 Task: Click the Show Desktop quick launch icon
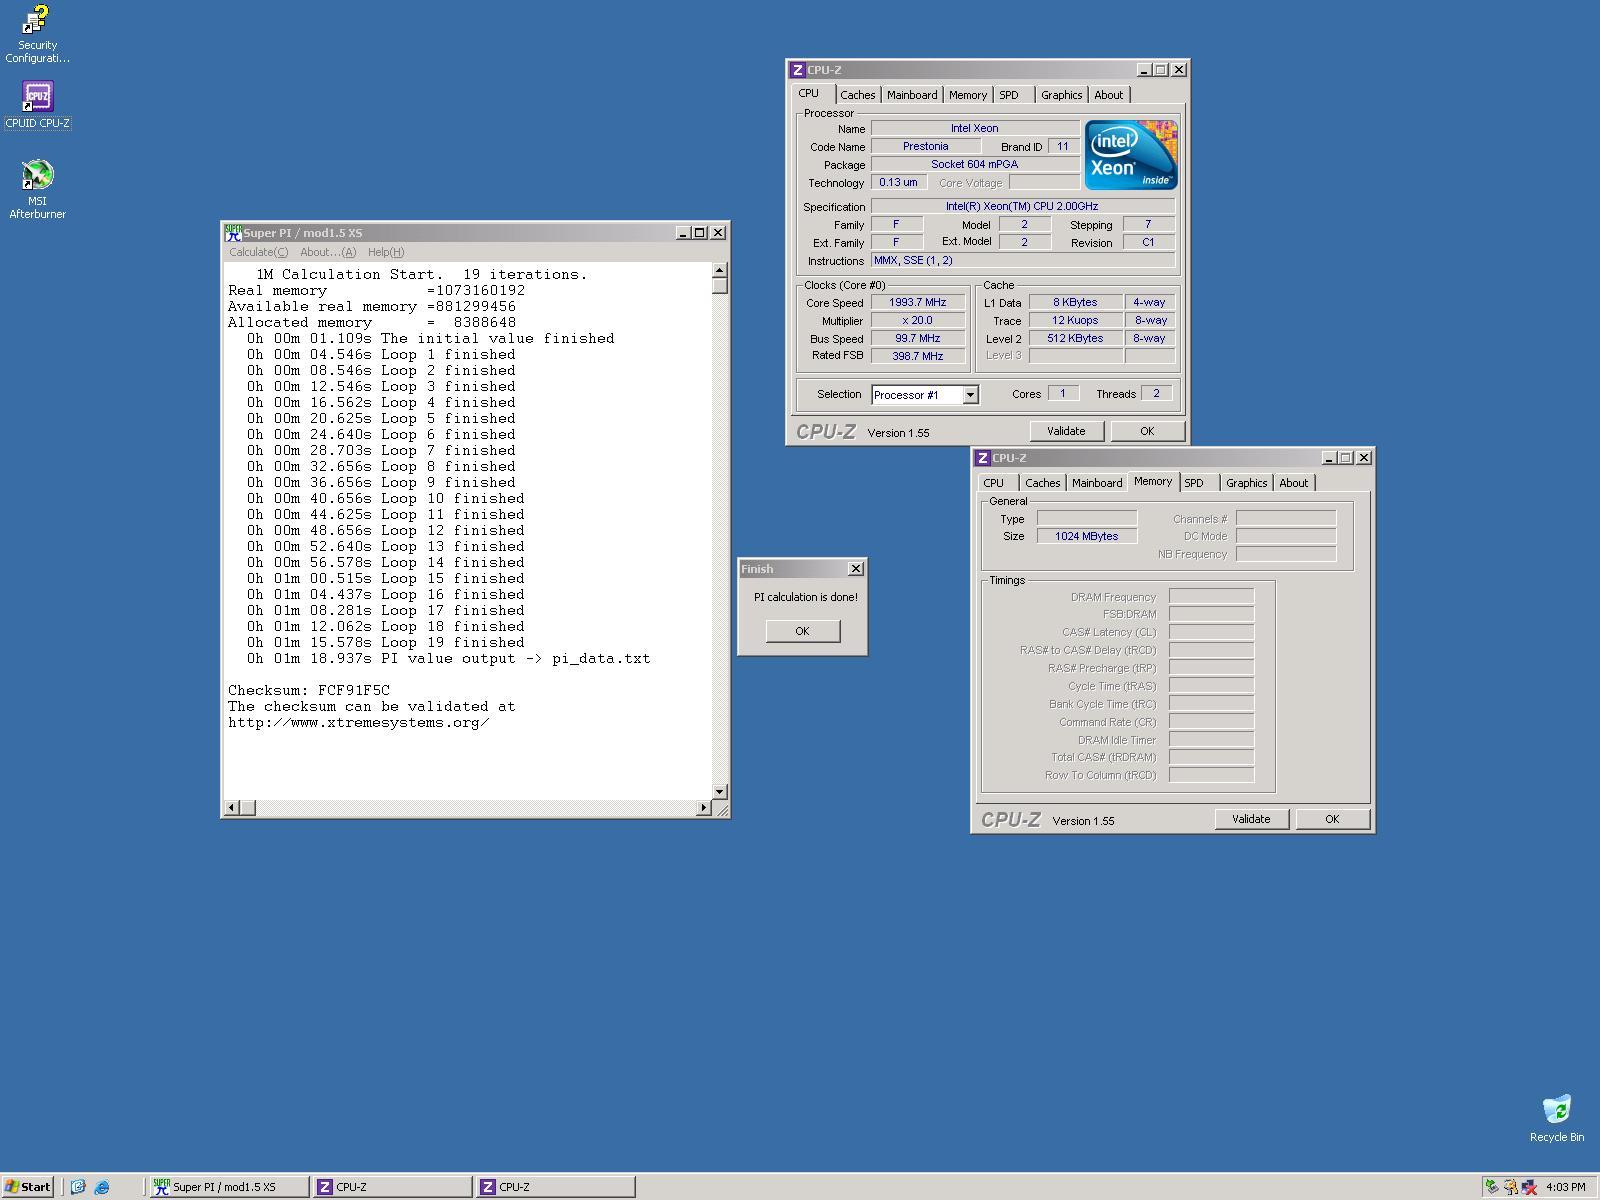(x=77, y=1187)
